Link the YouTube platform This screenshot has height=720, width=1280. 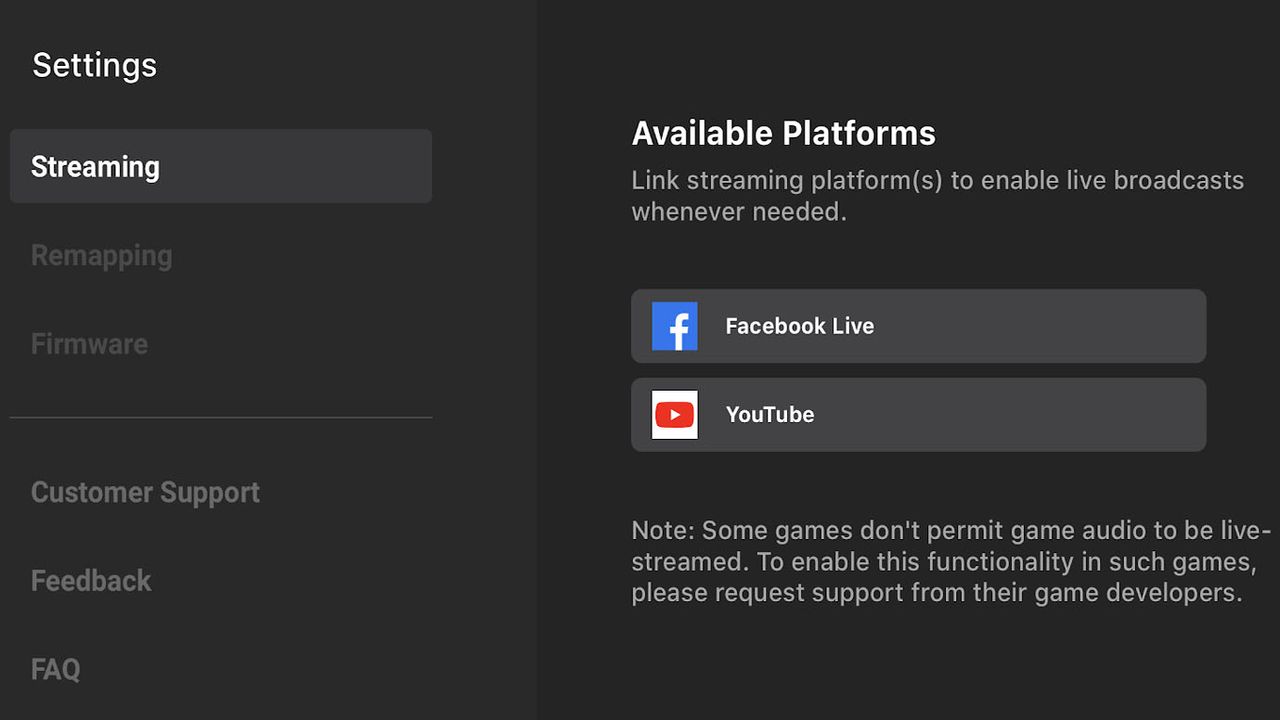(918, 414)
